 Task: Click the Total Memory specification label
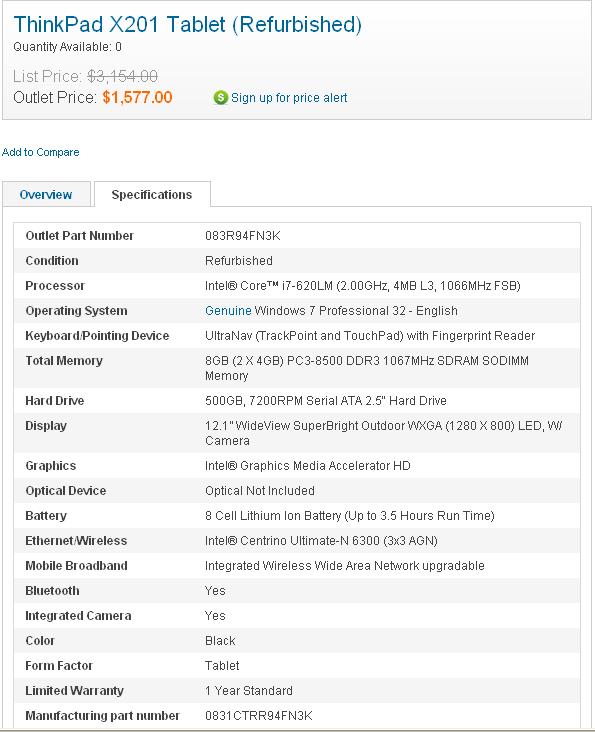64,361
